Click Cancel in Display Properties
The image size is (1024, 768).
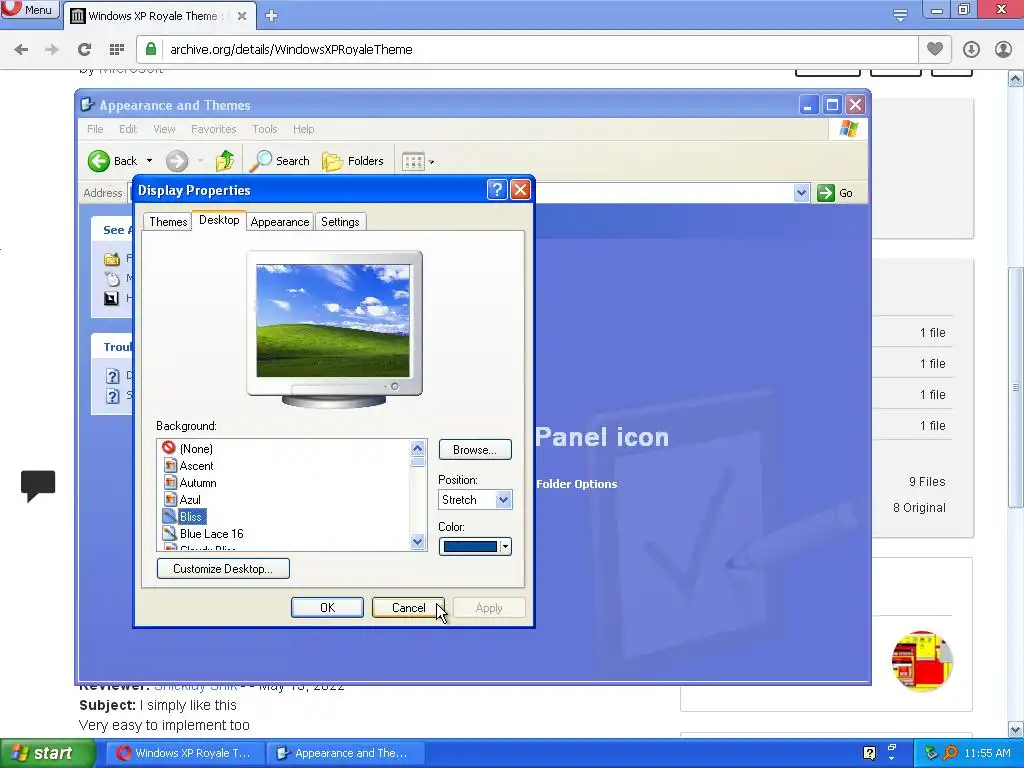408,607
